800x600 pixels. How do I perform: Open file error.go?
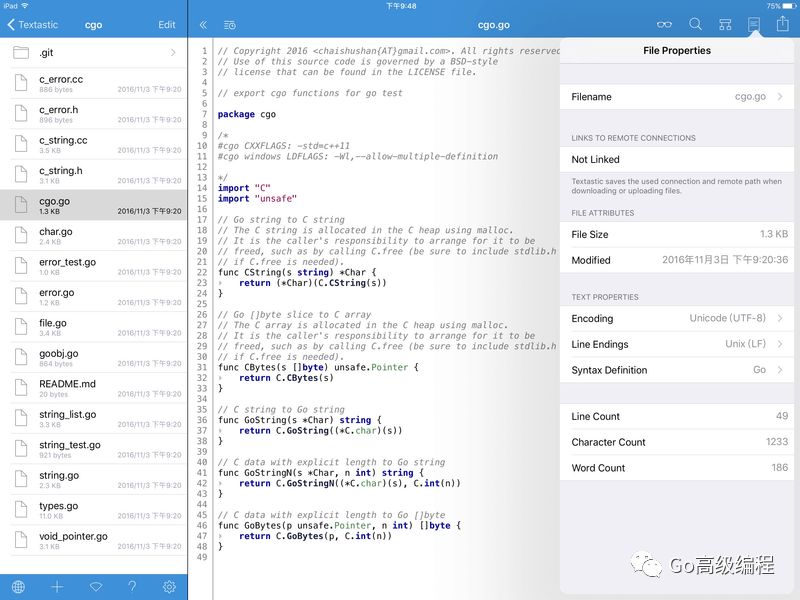click(94, 297)
